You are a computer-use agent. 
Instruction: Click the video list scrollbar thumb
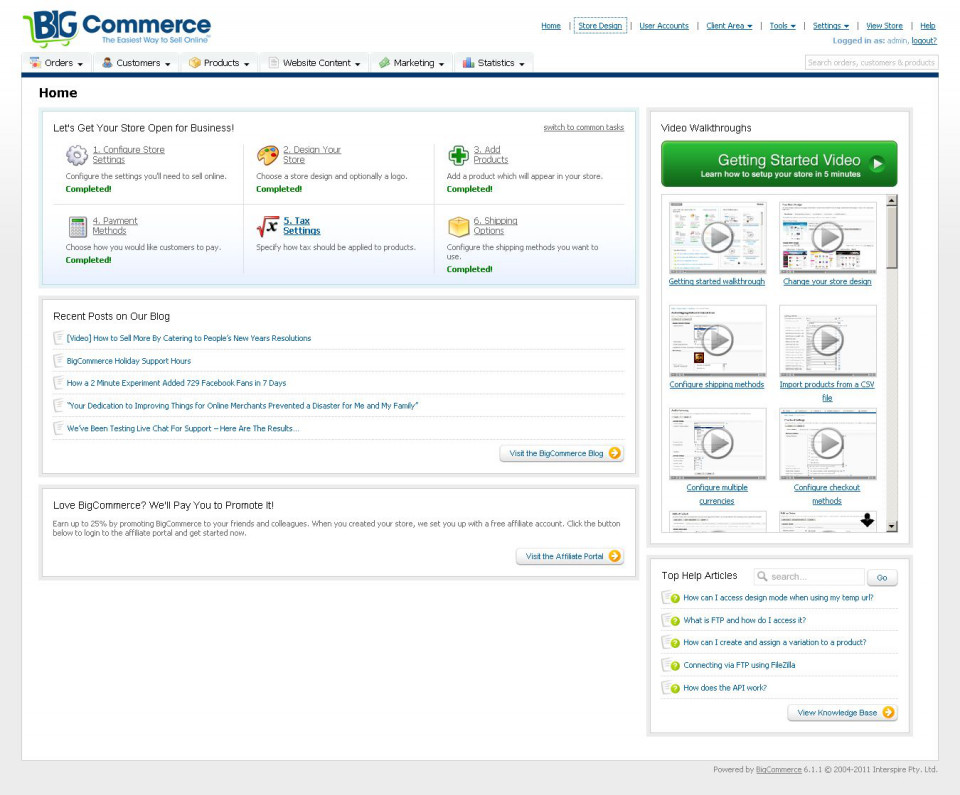[x=891, y=237]
